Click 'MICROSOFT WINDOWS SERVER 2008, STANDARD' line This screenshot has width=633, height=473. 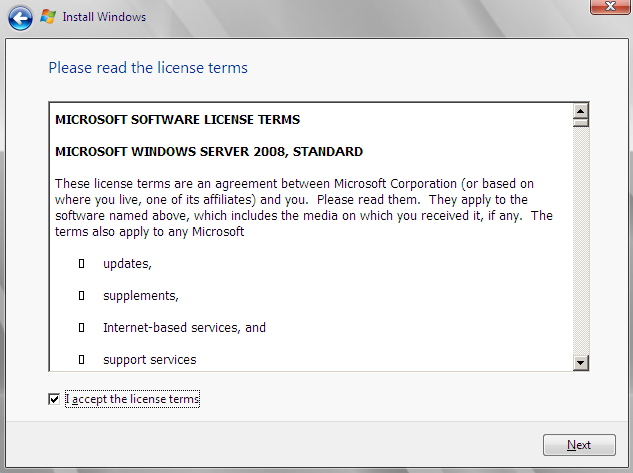tap(209, 151)
